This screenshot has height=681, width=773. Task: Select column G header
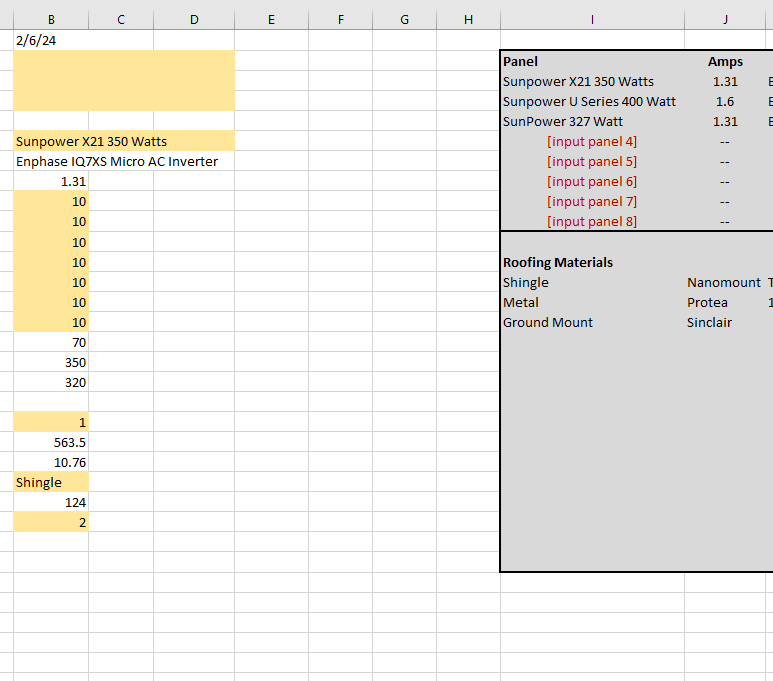(405, 20)
